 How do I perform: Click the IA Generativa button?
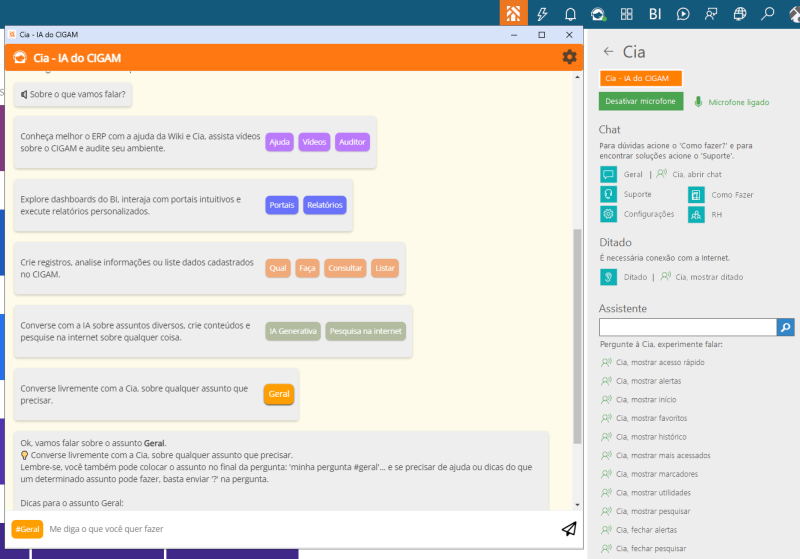tap(293, 331)
